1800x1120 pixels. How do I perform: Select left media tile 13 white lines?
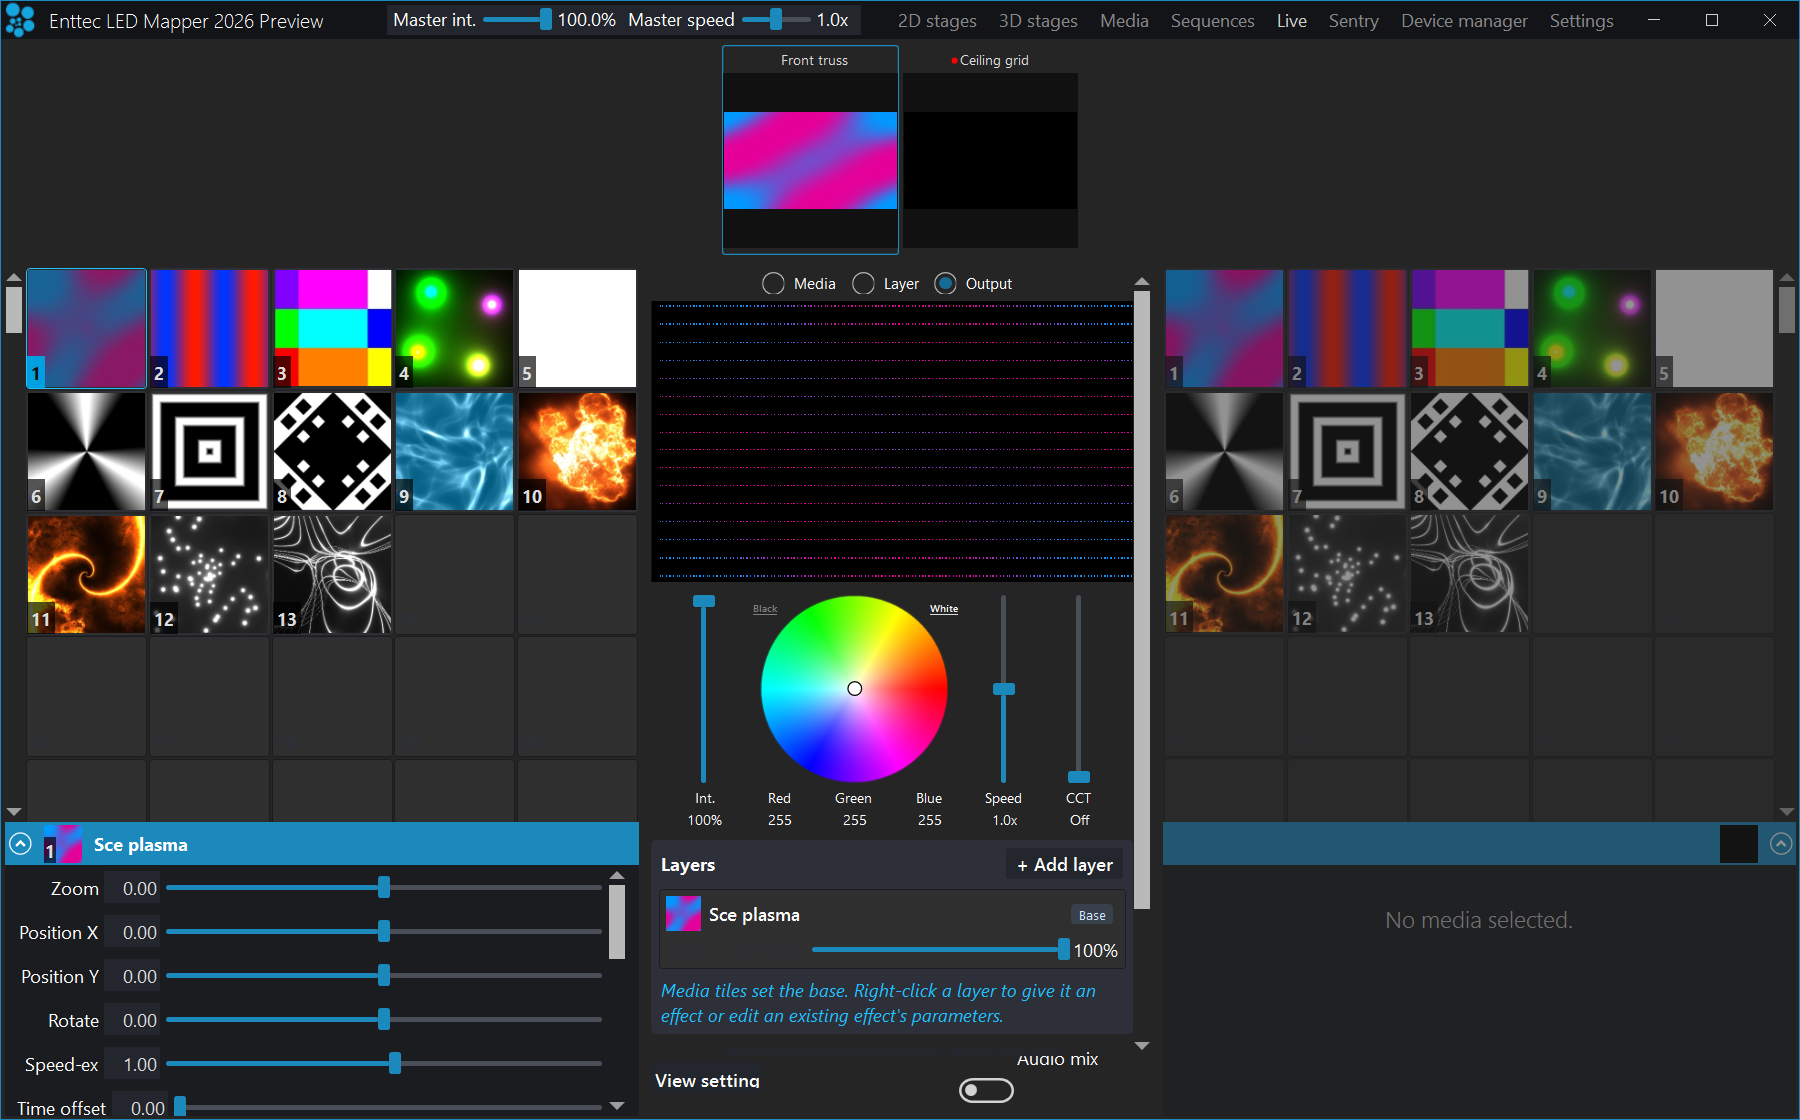(332, 574)
